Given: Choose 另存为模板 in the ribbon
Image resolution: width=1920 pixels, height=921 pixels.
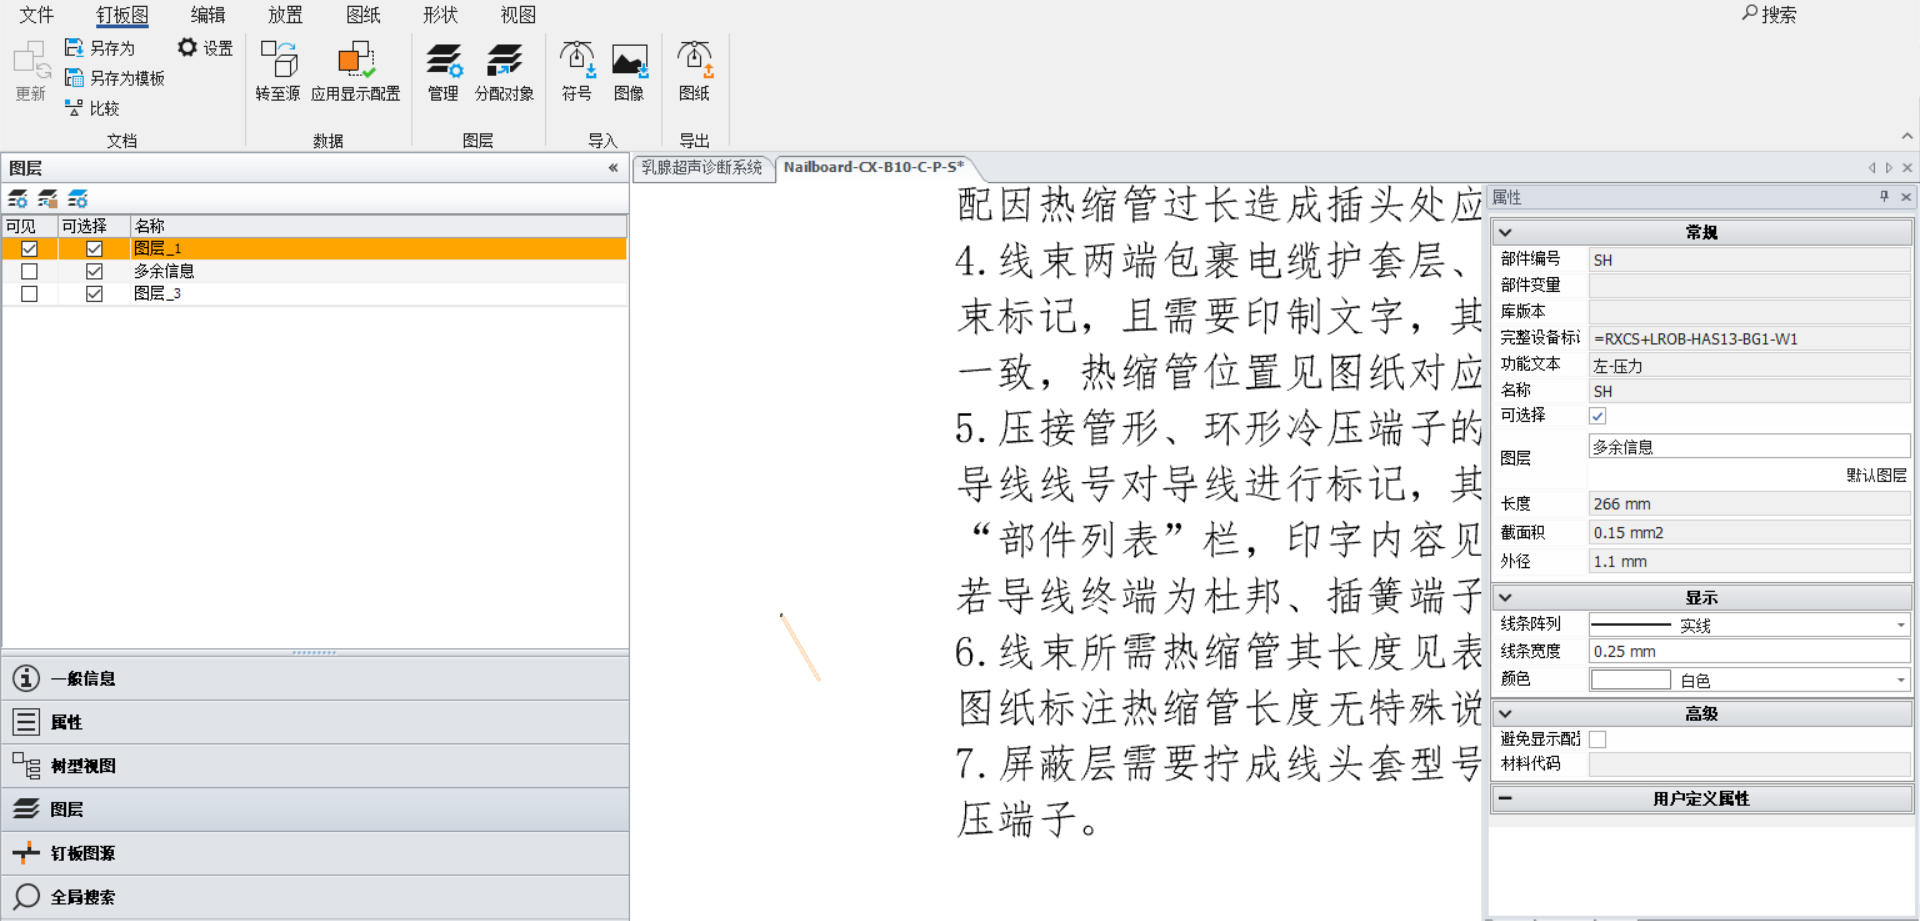Looking at the screenshot, I should click(x=115, y=78).
